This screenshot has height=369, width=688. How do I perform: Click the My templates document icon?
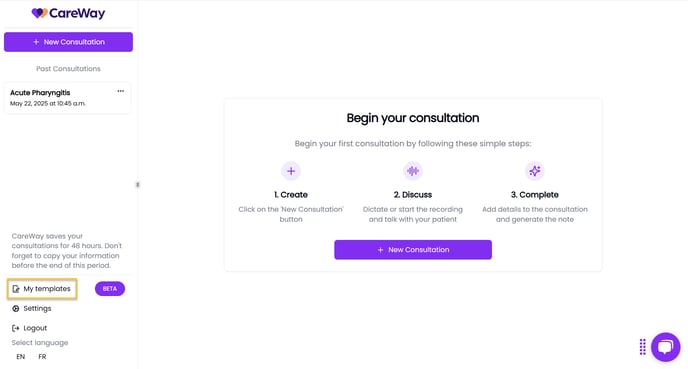point(16,289)
